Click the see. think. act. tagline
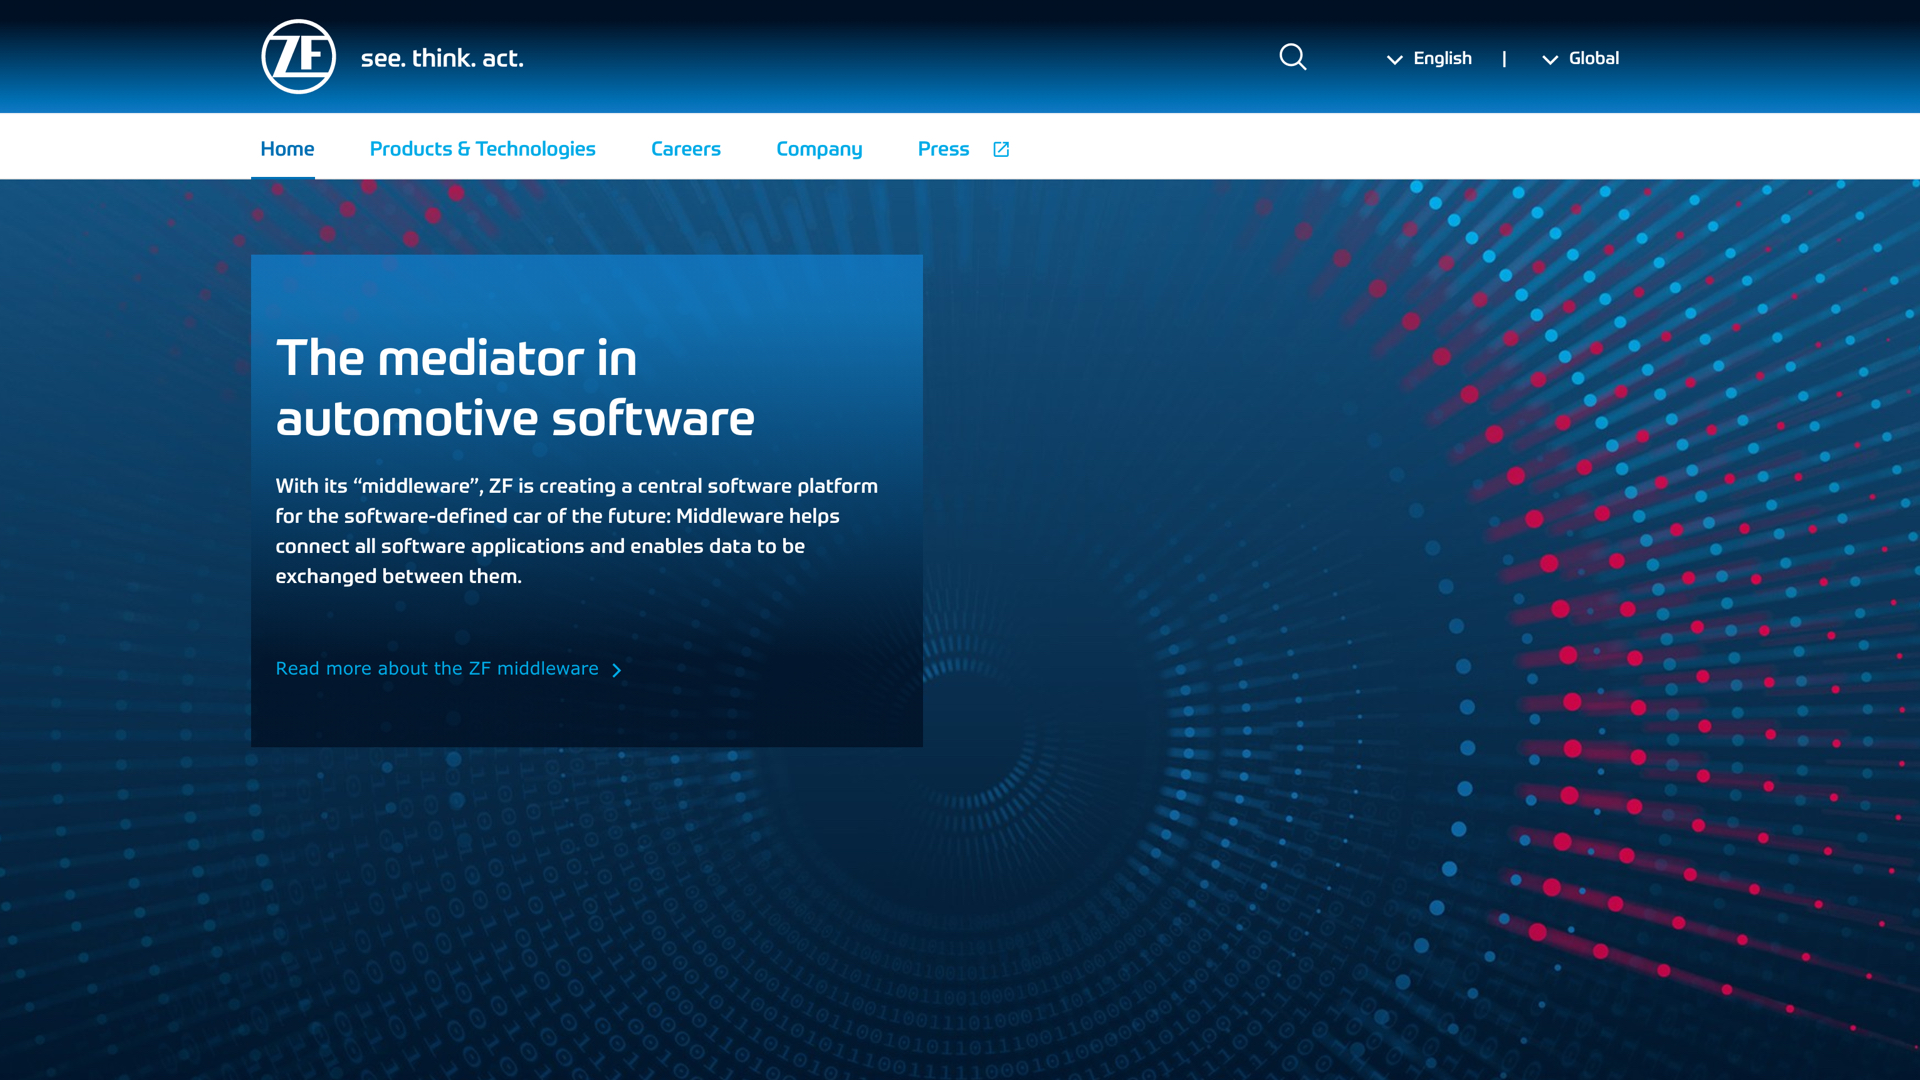 pos(442,58)
